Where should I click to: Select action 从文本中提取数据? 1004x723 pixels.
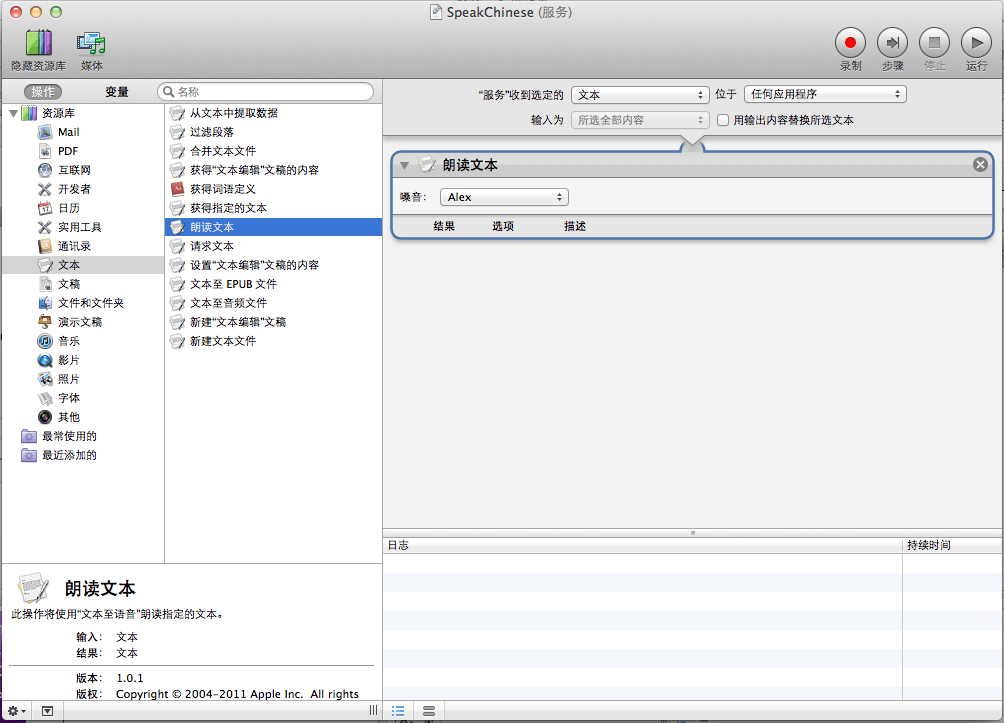point(273,113)
